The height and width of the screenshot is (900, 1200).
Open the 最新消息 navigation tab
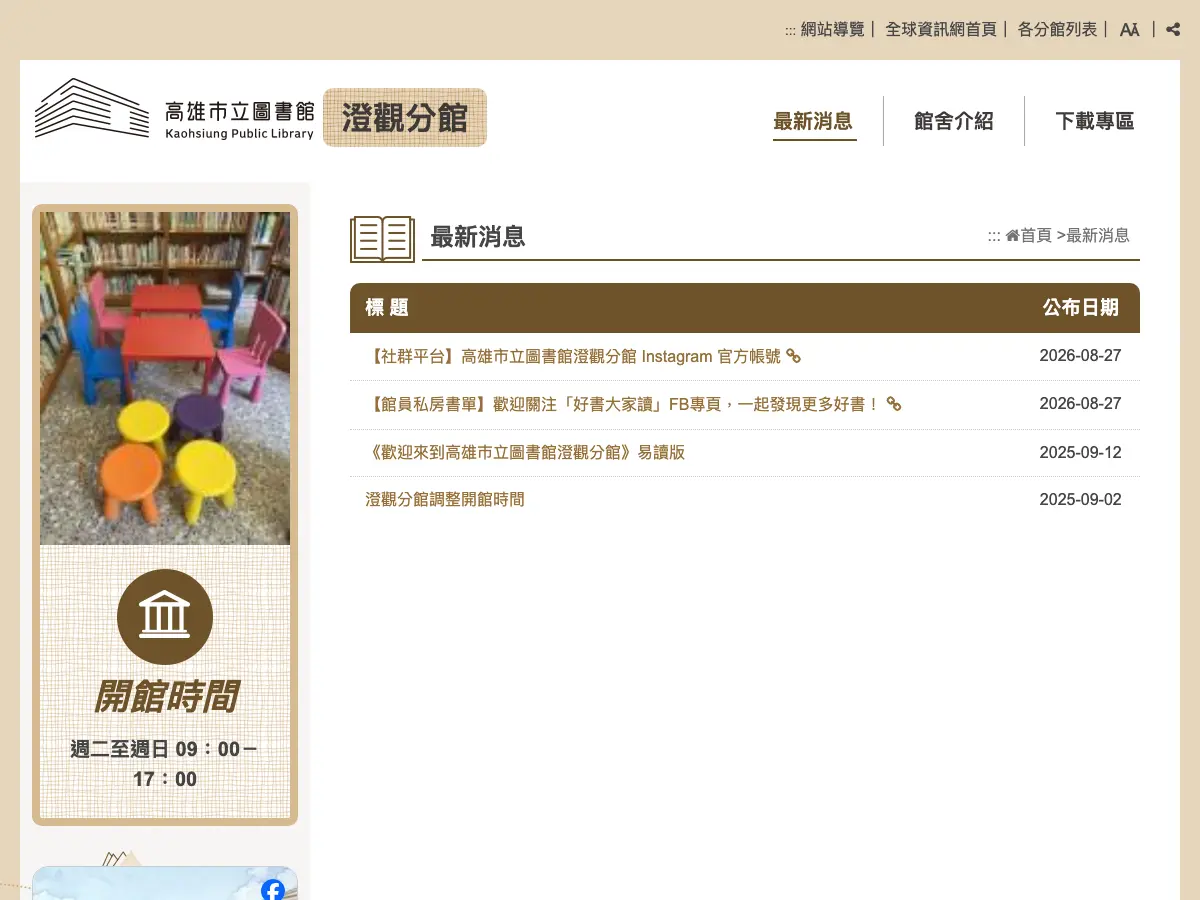click(x=813, y=121)
